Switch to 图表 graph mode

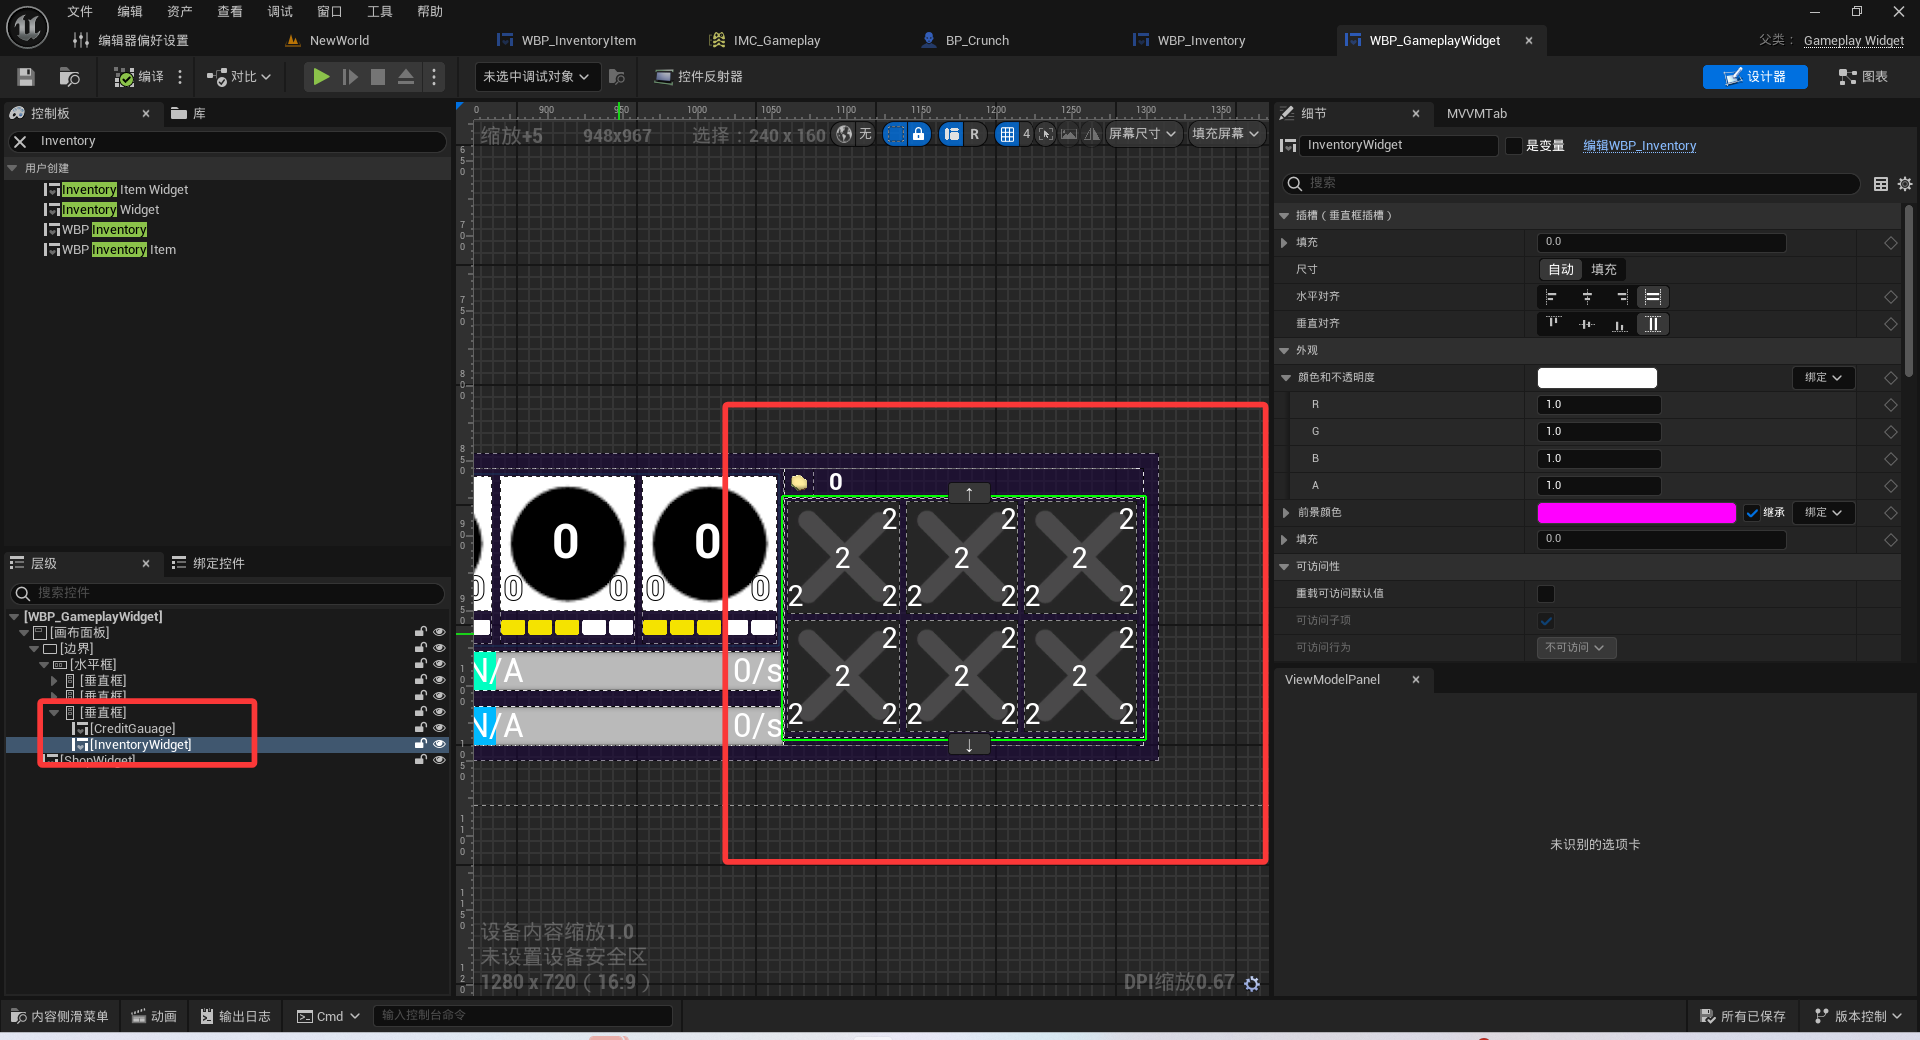pos(1863,77)
